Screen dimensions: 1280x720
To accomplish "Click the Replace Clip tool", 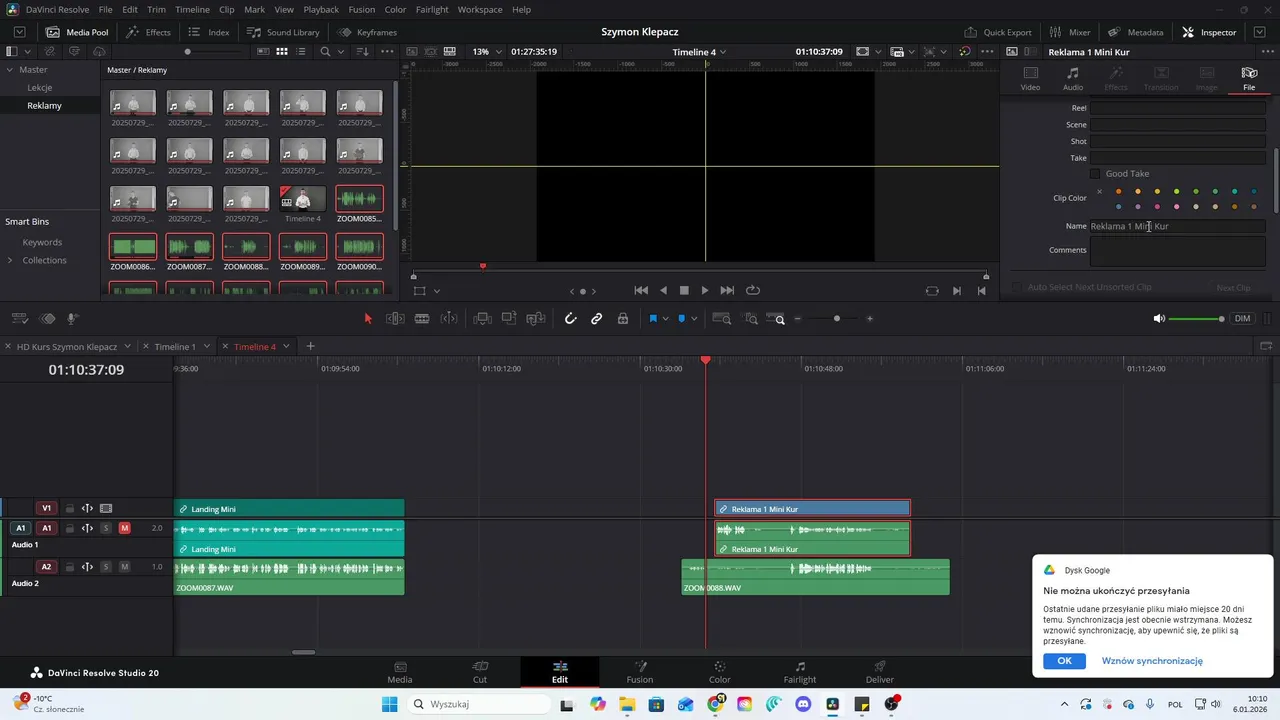I will point(536,319).
